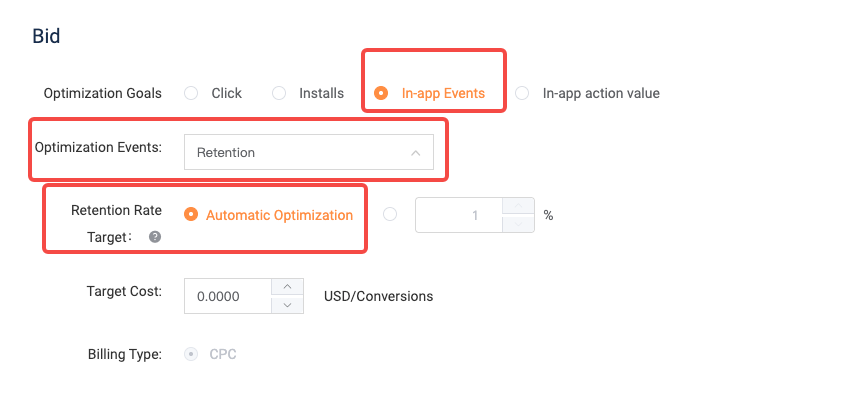This screenshot has width=841, height=414.
Task: Click the USD/Conversions unit label
Action: (378, 296)
